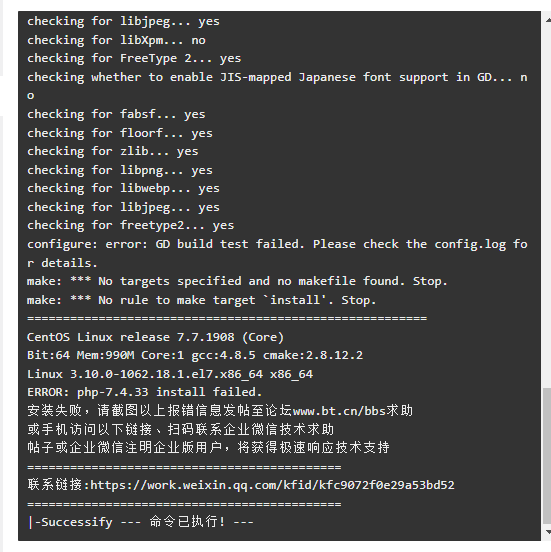The image size is (551, 552).
Task: Click the 'configure: error: GD build test failed' line
Action: pyautogui.click(x=277, y=253)
